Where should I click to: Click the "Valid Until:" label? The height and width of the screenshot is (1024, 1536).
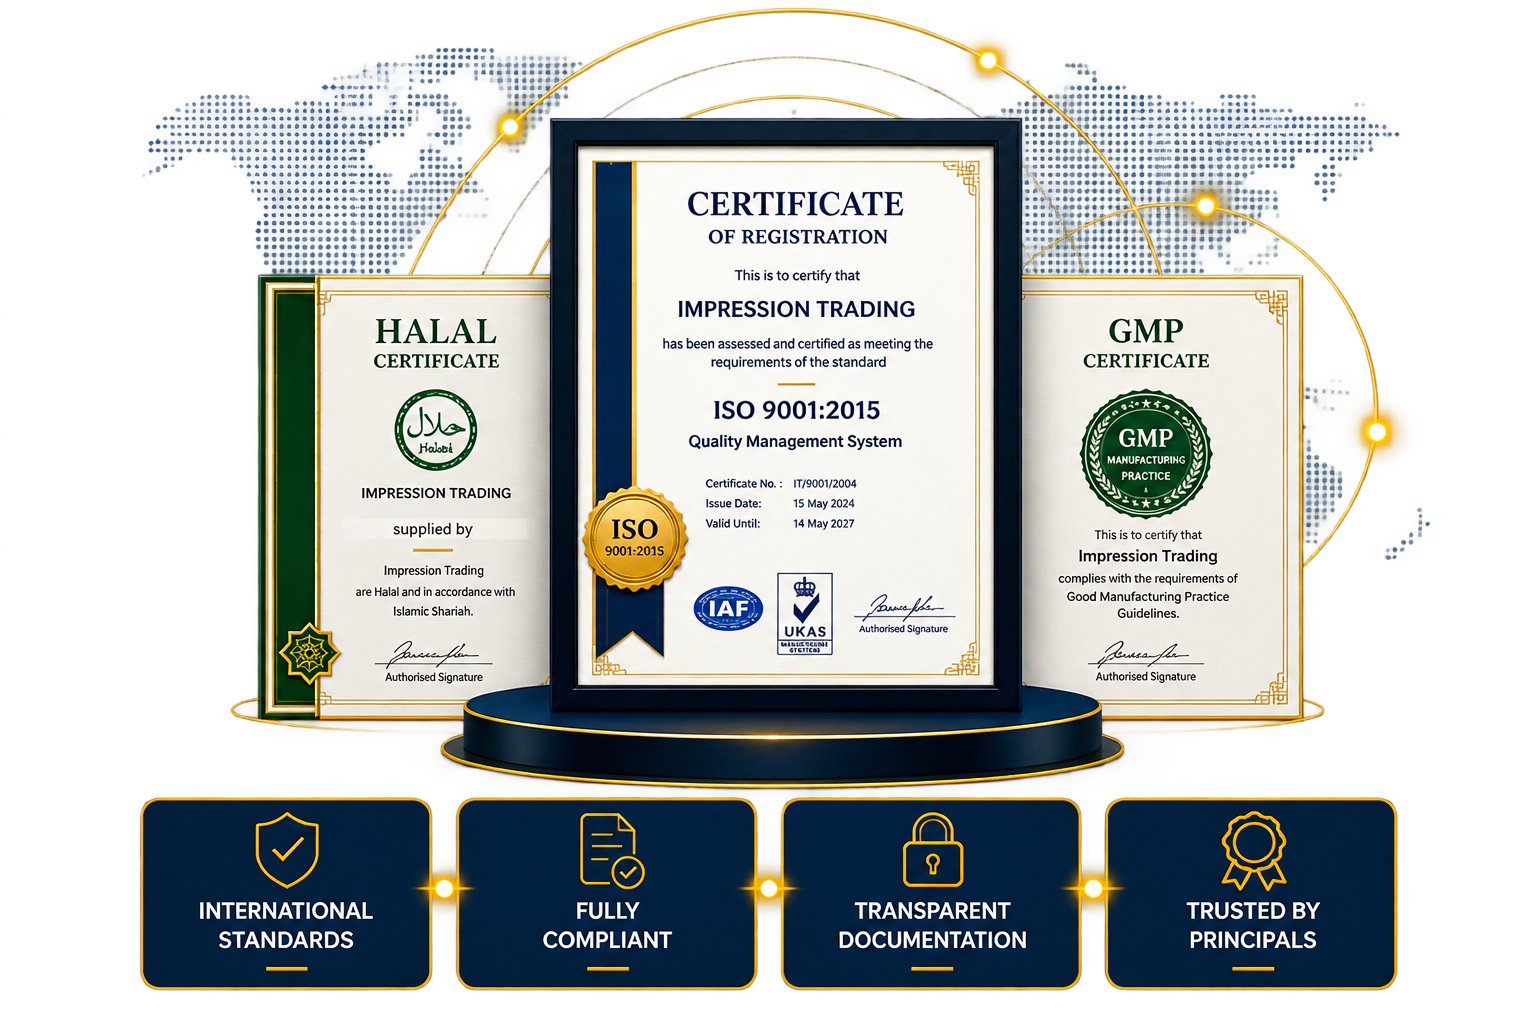click(x=733, y=524)
